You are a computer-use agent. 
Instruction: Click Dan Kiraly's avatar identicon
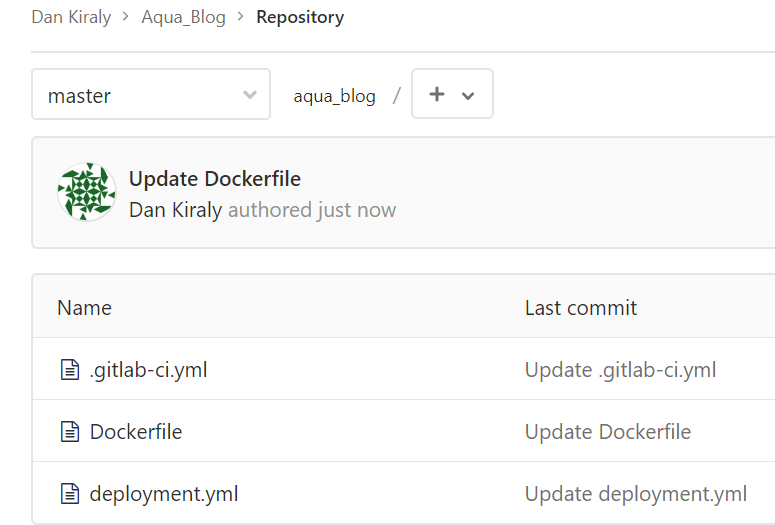[x=87, y=192]
